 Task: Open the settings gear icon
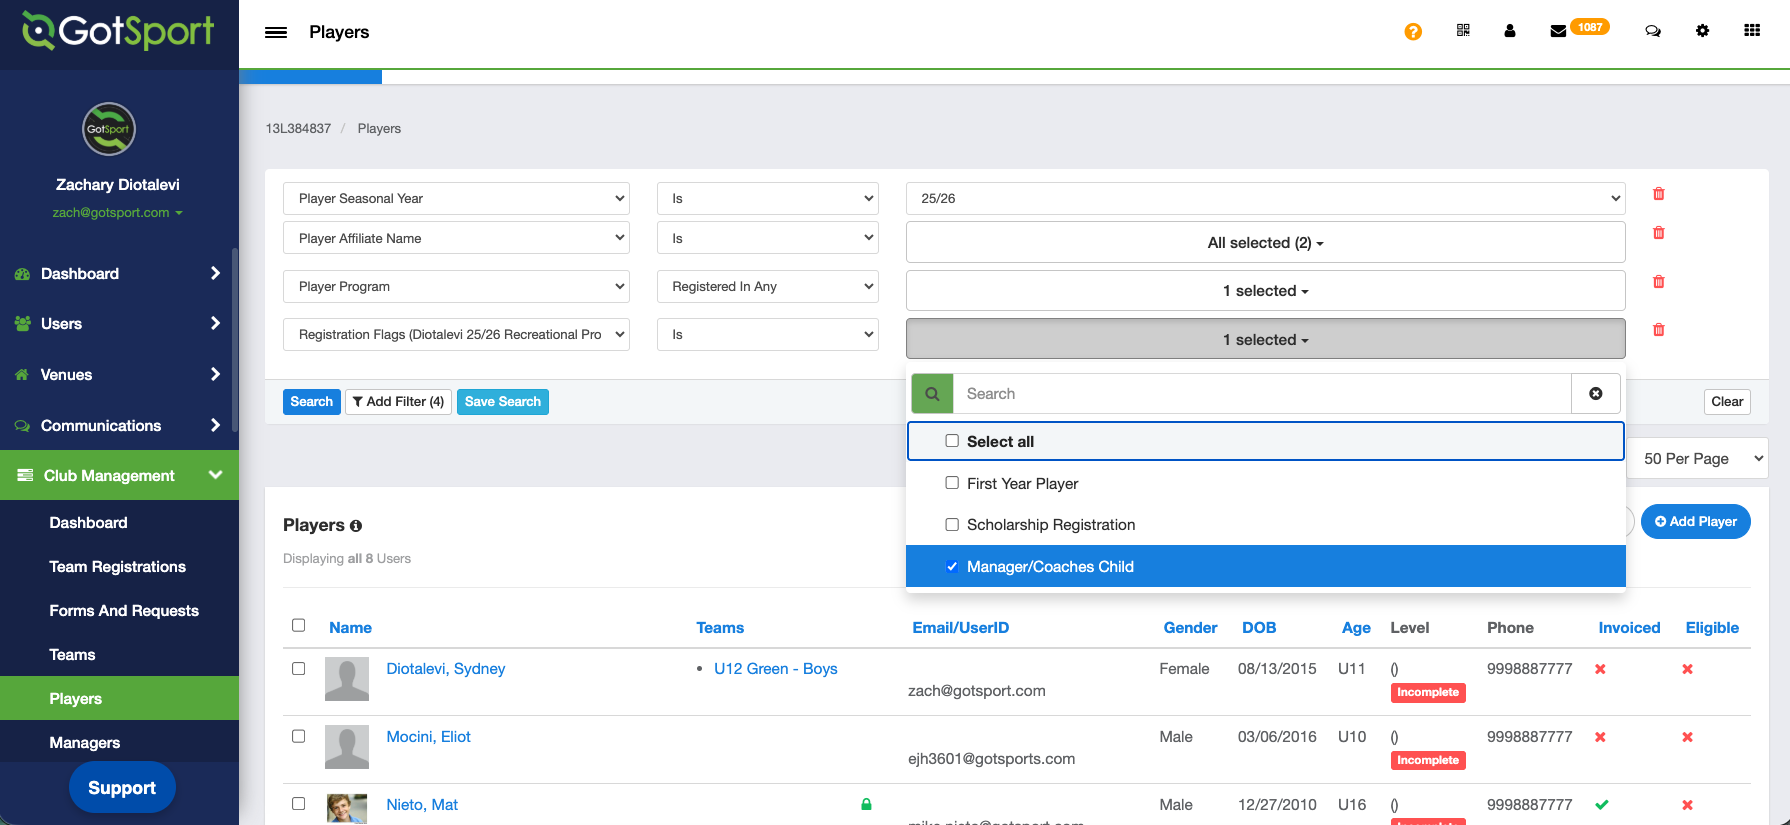coord(1702,31)
